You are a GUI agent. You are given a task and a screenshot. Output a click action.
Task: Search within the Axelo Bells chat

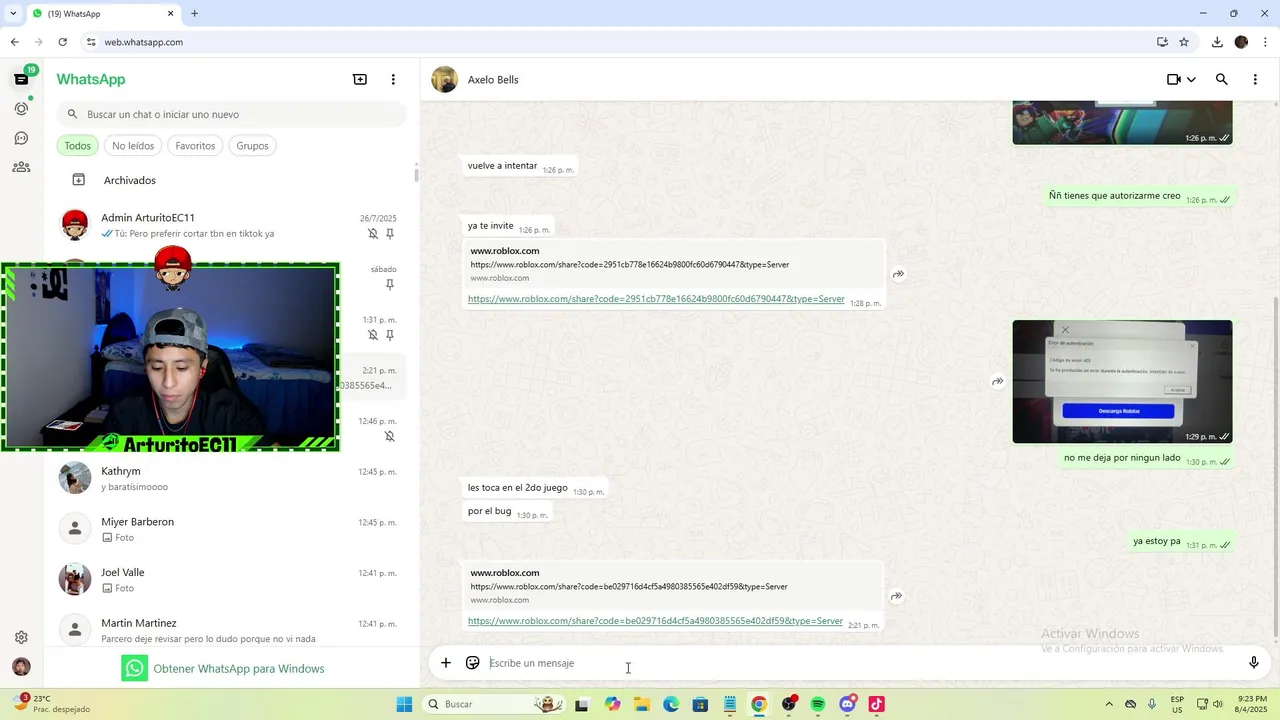coord(1221,79)
